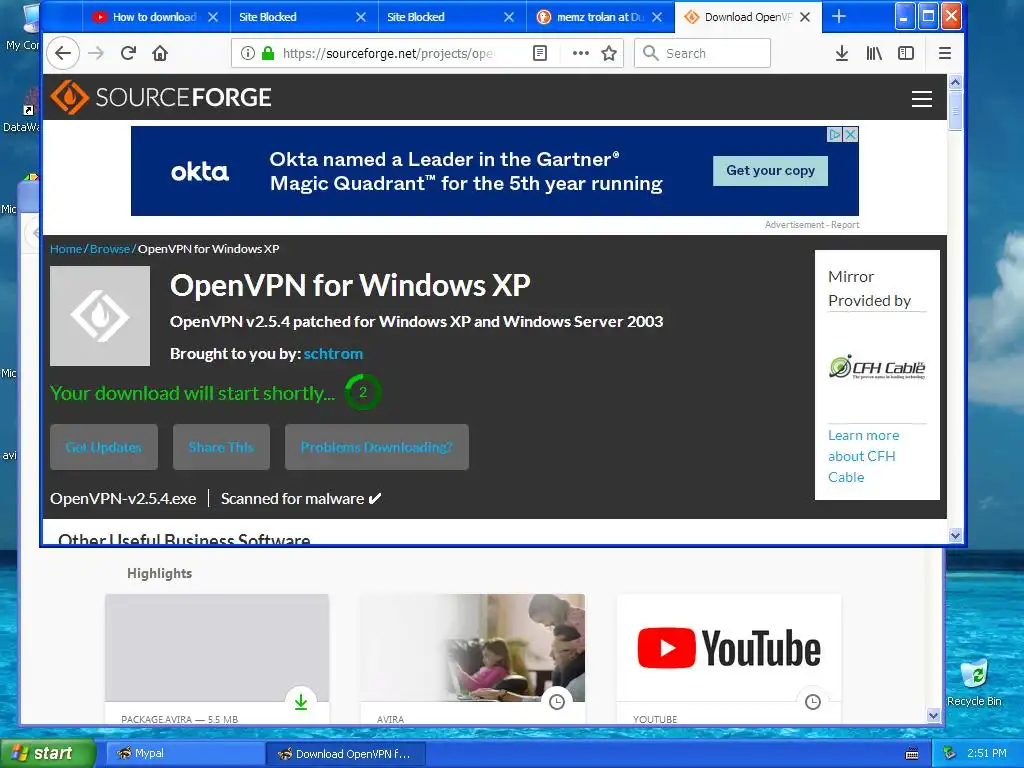Open the Recycle Bin desktop icon
Screen dimensions: 1024x768
tap(974, 682)
